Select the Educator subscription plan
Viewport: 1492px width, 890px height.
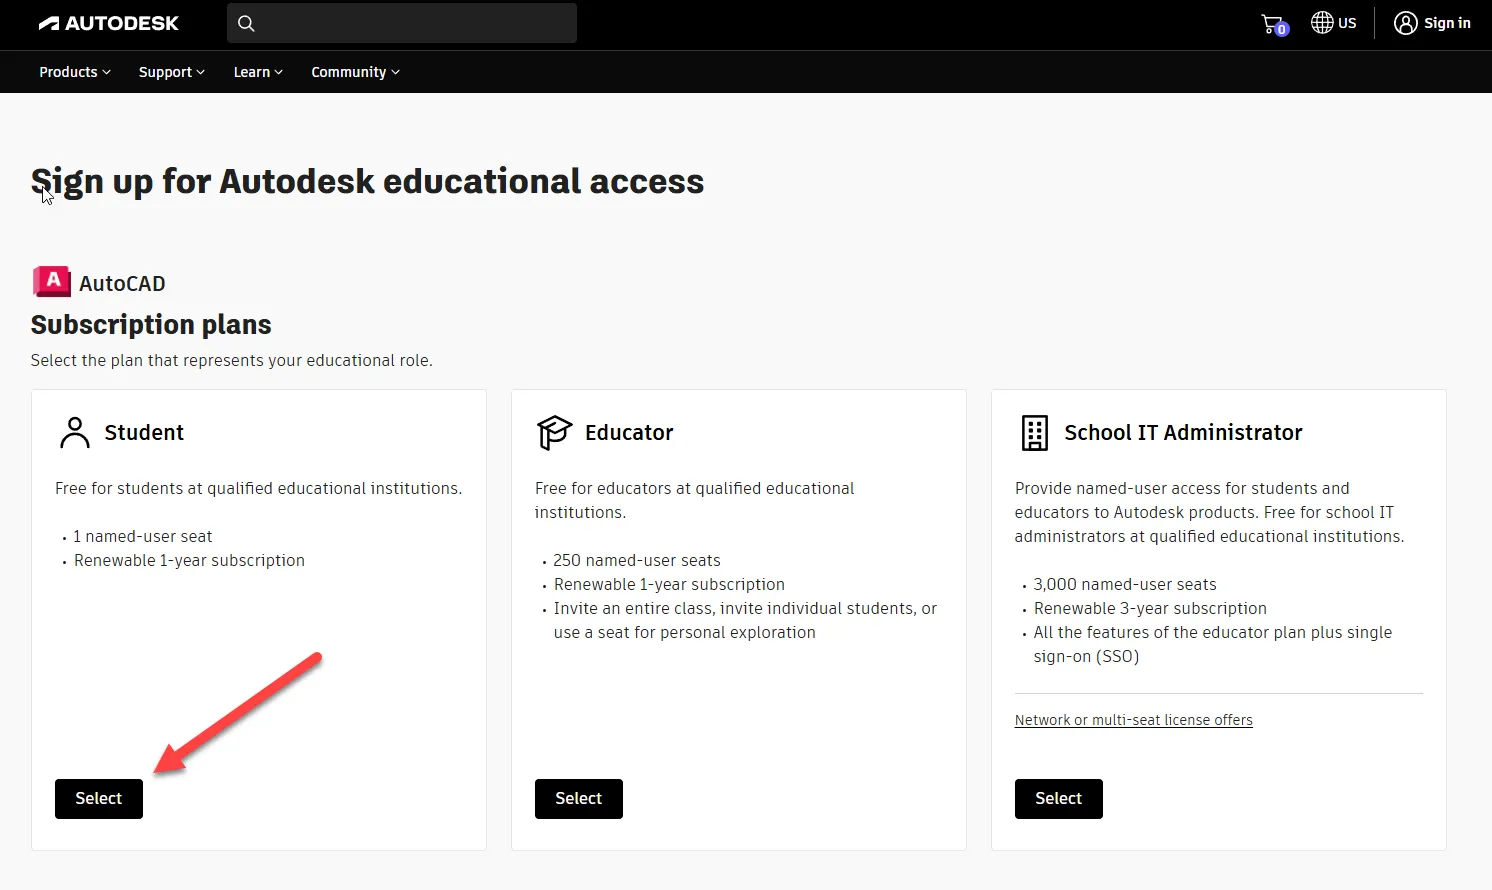tap(578, 798)
